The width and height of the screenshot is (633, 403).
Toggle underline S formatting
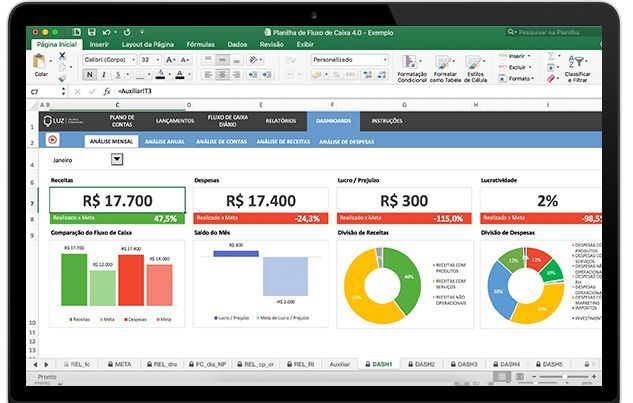click(118, 75)
